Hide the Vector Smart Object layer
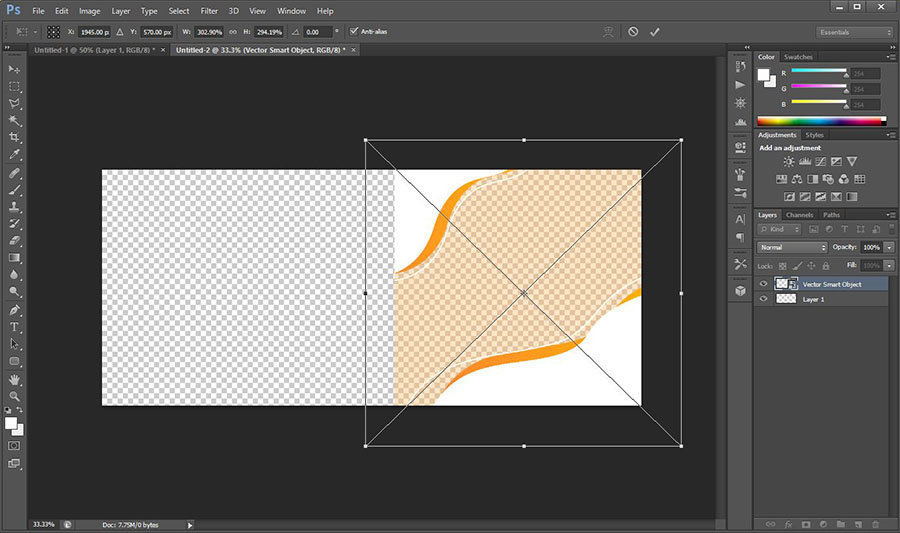This screenshot has width=900, height=533. click(764, 284)
